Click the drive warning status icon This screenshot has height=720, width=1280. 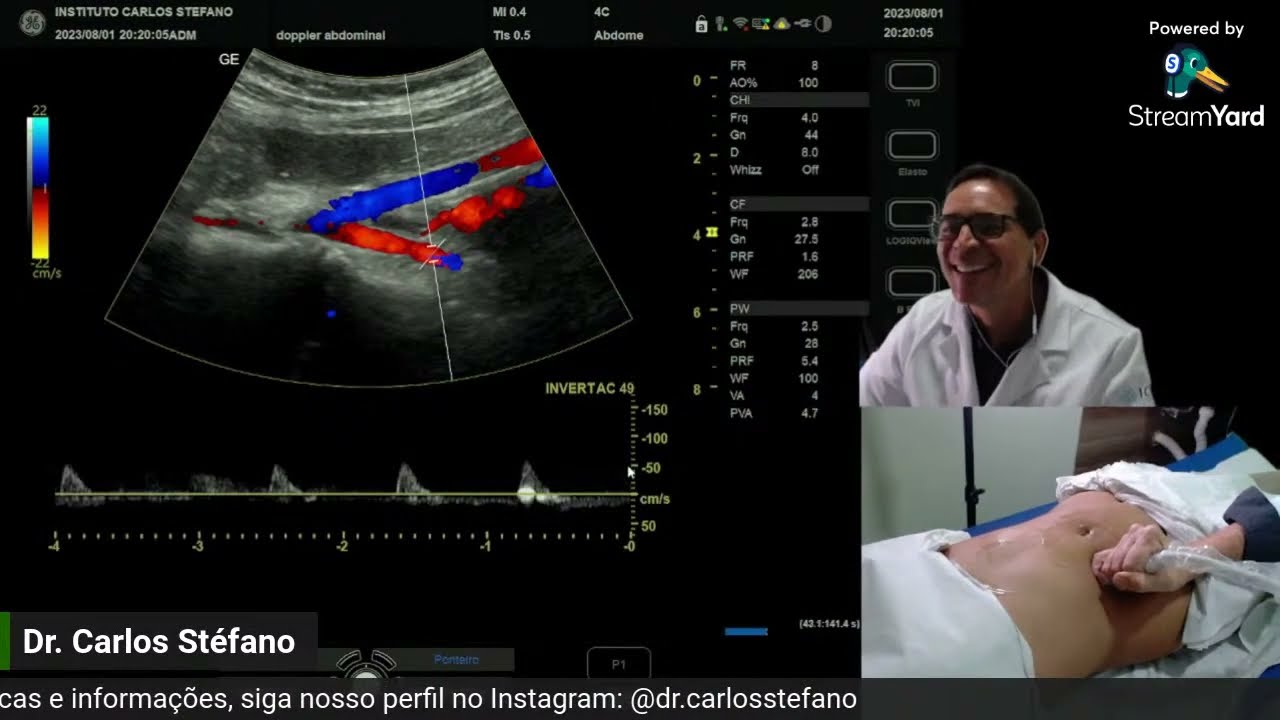[782, 23]
